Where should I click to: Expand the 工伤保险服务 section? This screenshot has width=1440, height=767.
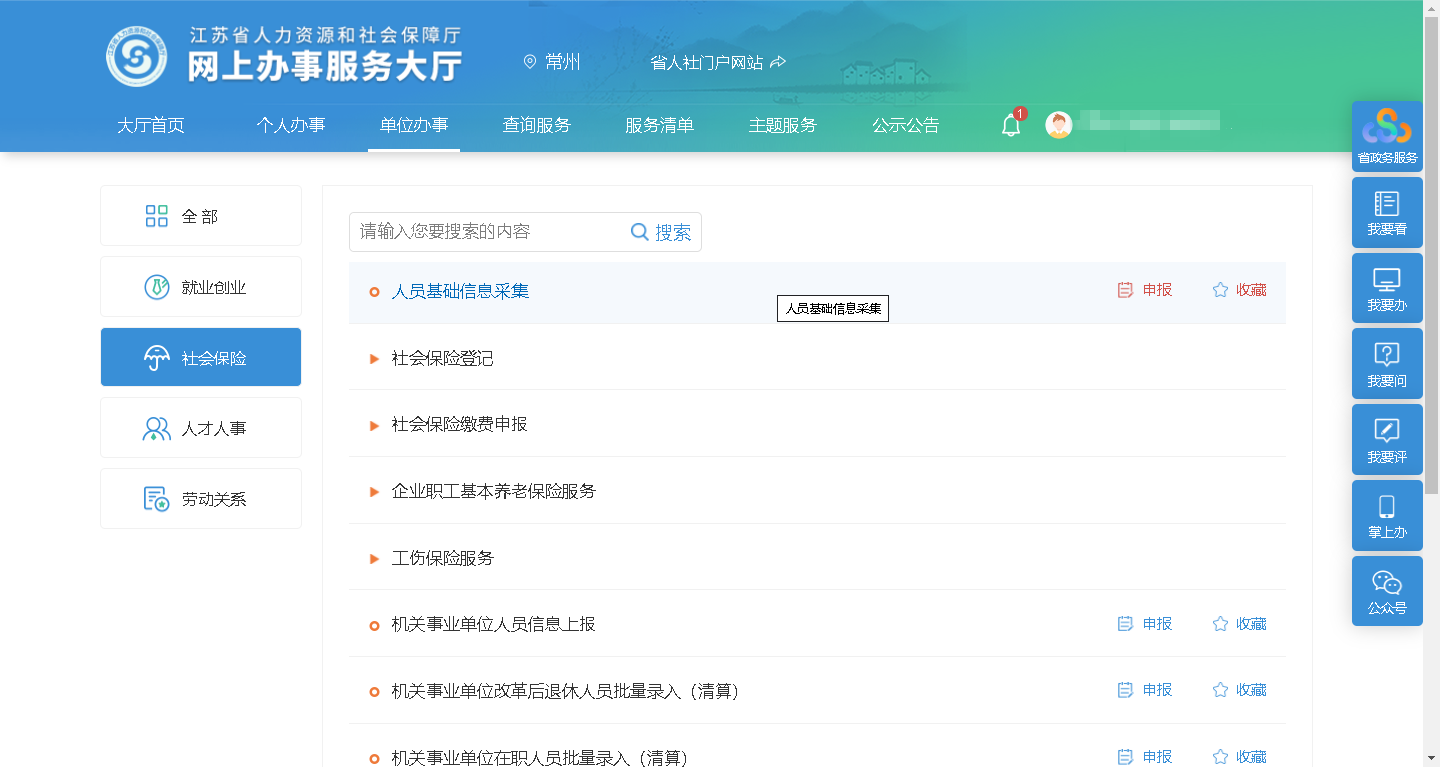442,558
